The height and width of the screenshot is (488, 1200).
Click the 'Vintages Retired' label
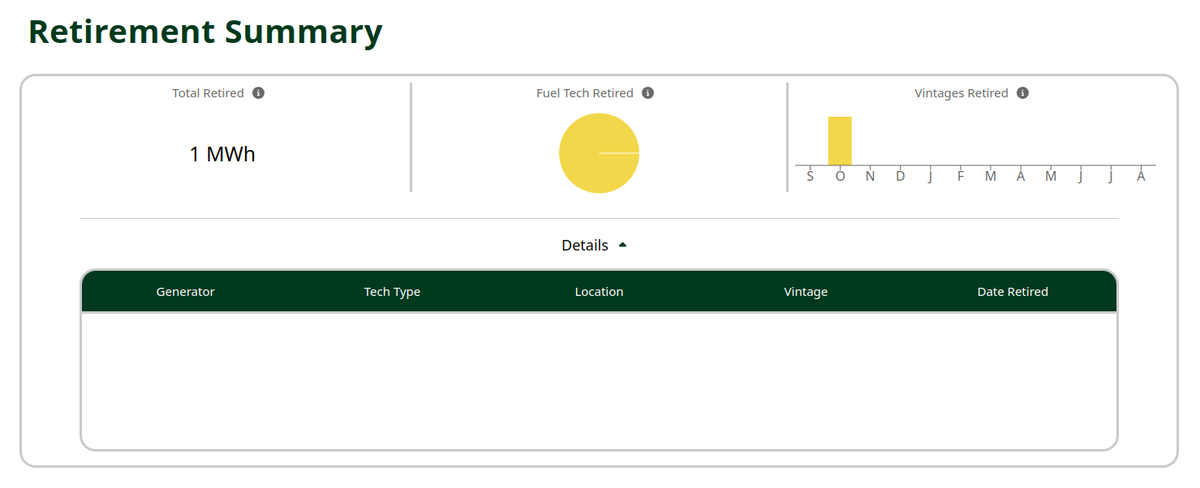pos(961,93)
